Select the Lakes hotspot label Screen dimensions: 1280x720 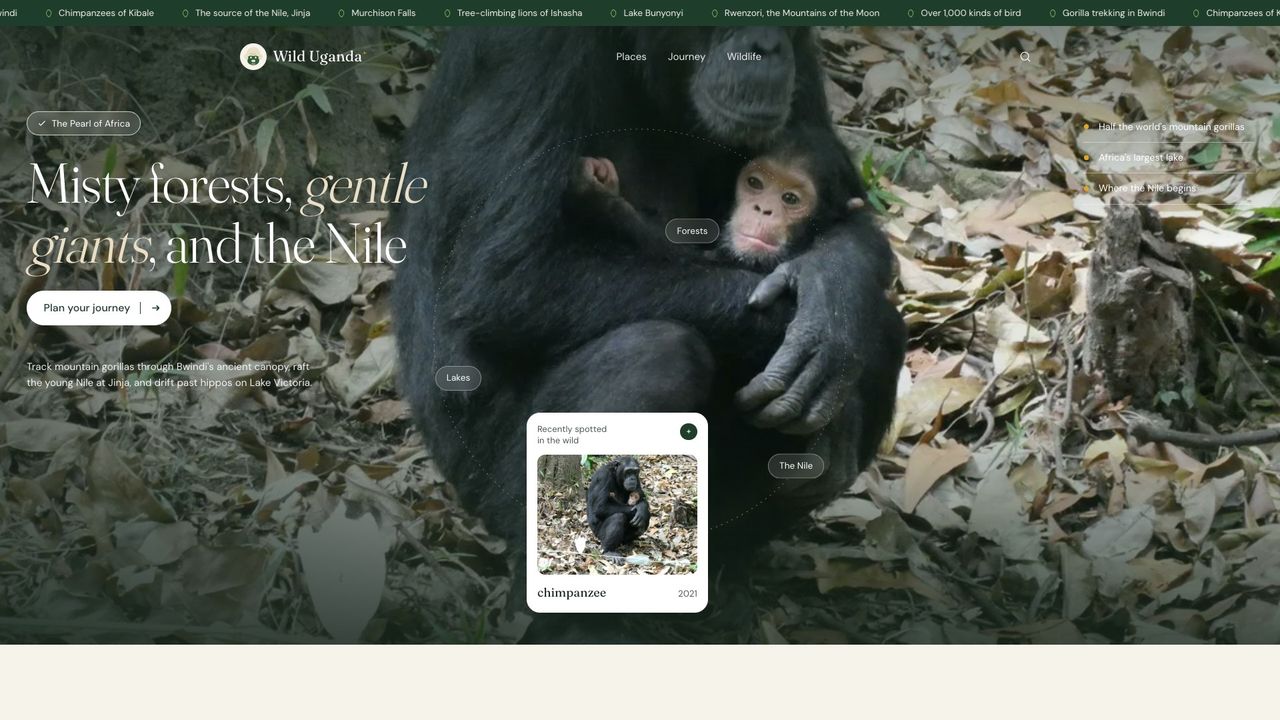[458, 378]
